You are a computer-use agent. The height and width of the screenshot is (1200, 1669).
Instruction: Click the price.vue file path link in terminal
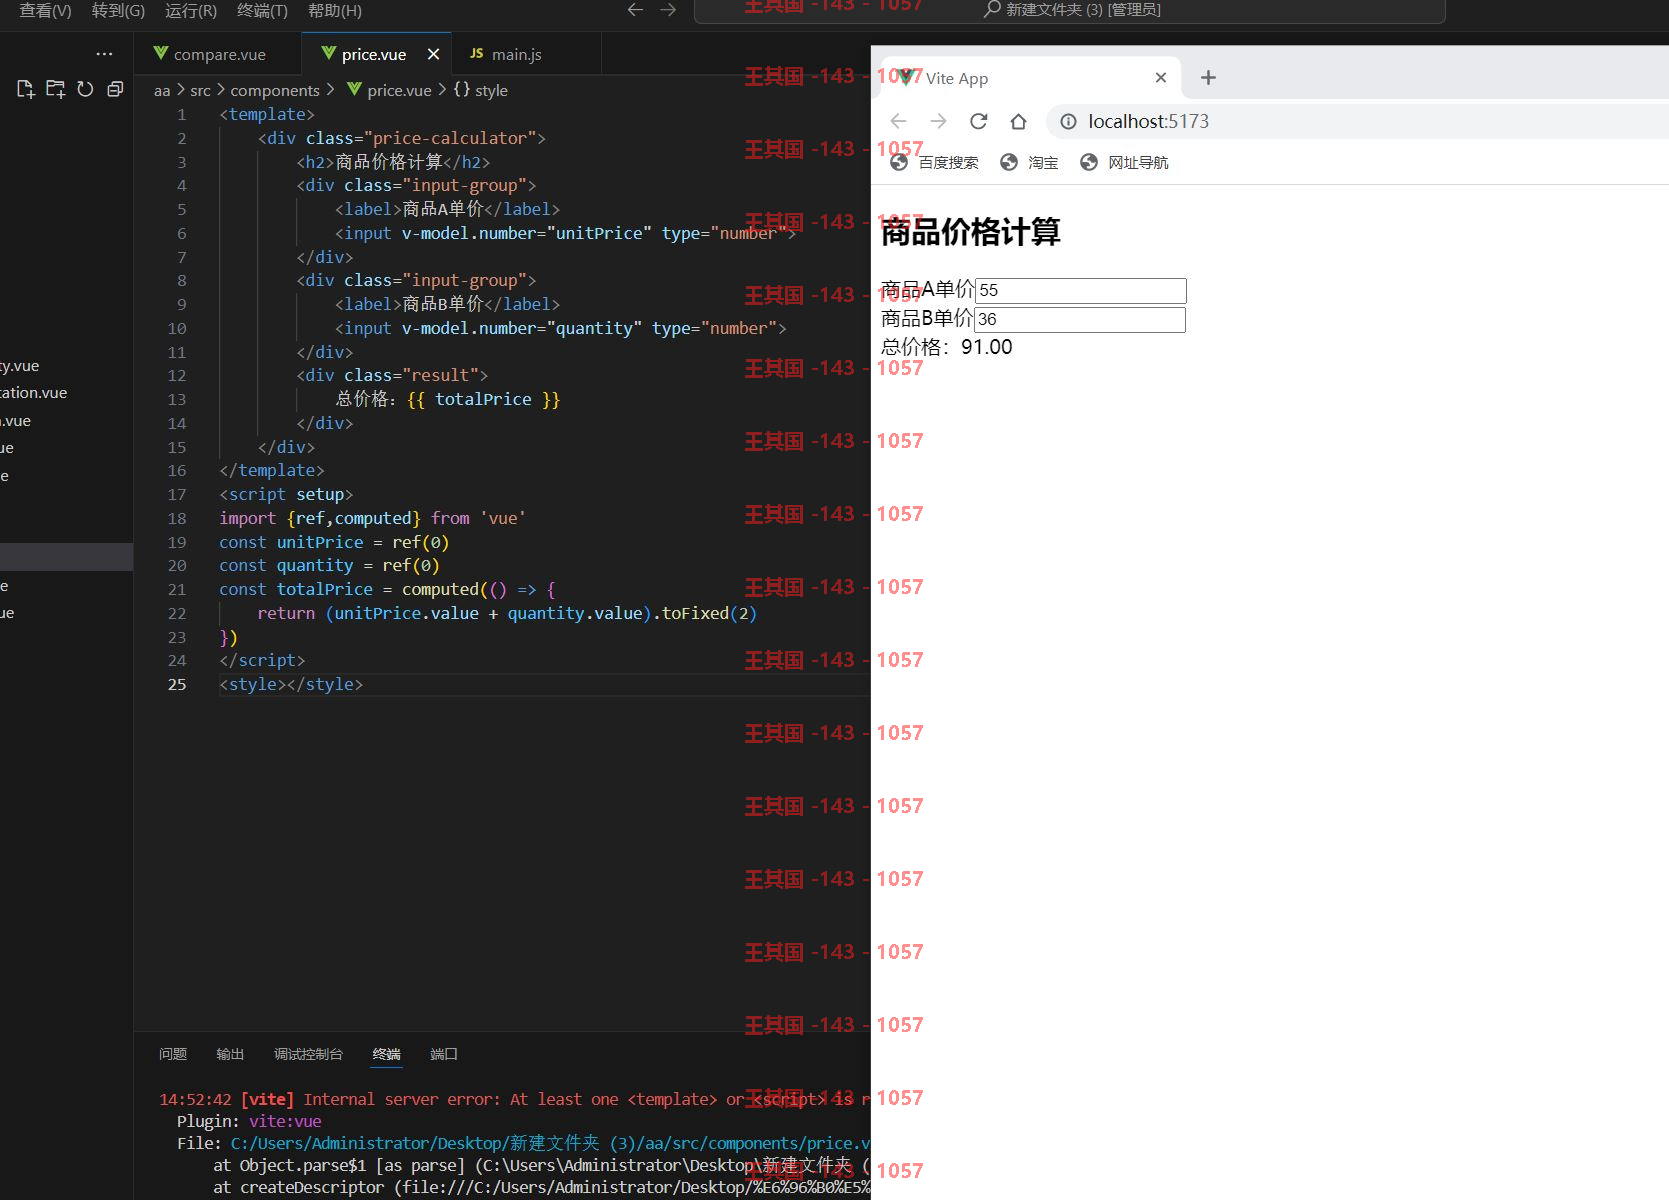[x=550, y=1143]
